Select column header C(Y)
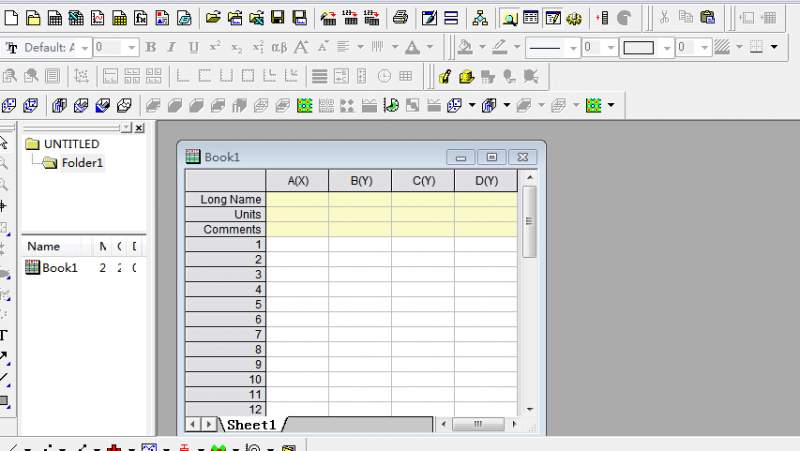The width and height of the screenshot is (800, 451). [423, 181]
